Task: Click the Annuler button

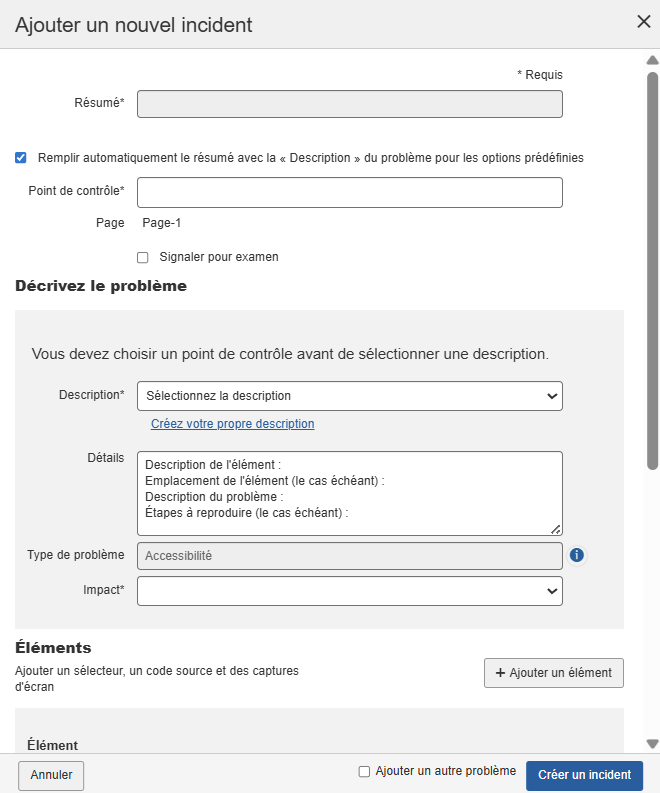Action: (51, 775)
